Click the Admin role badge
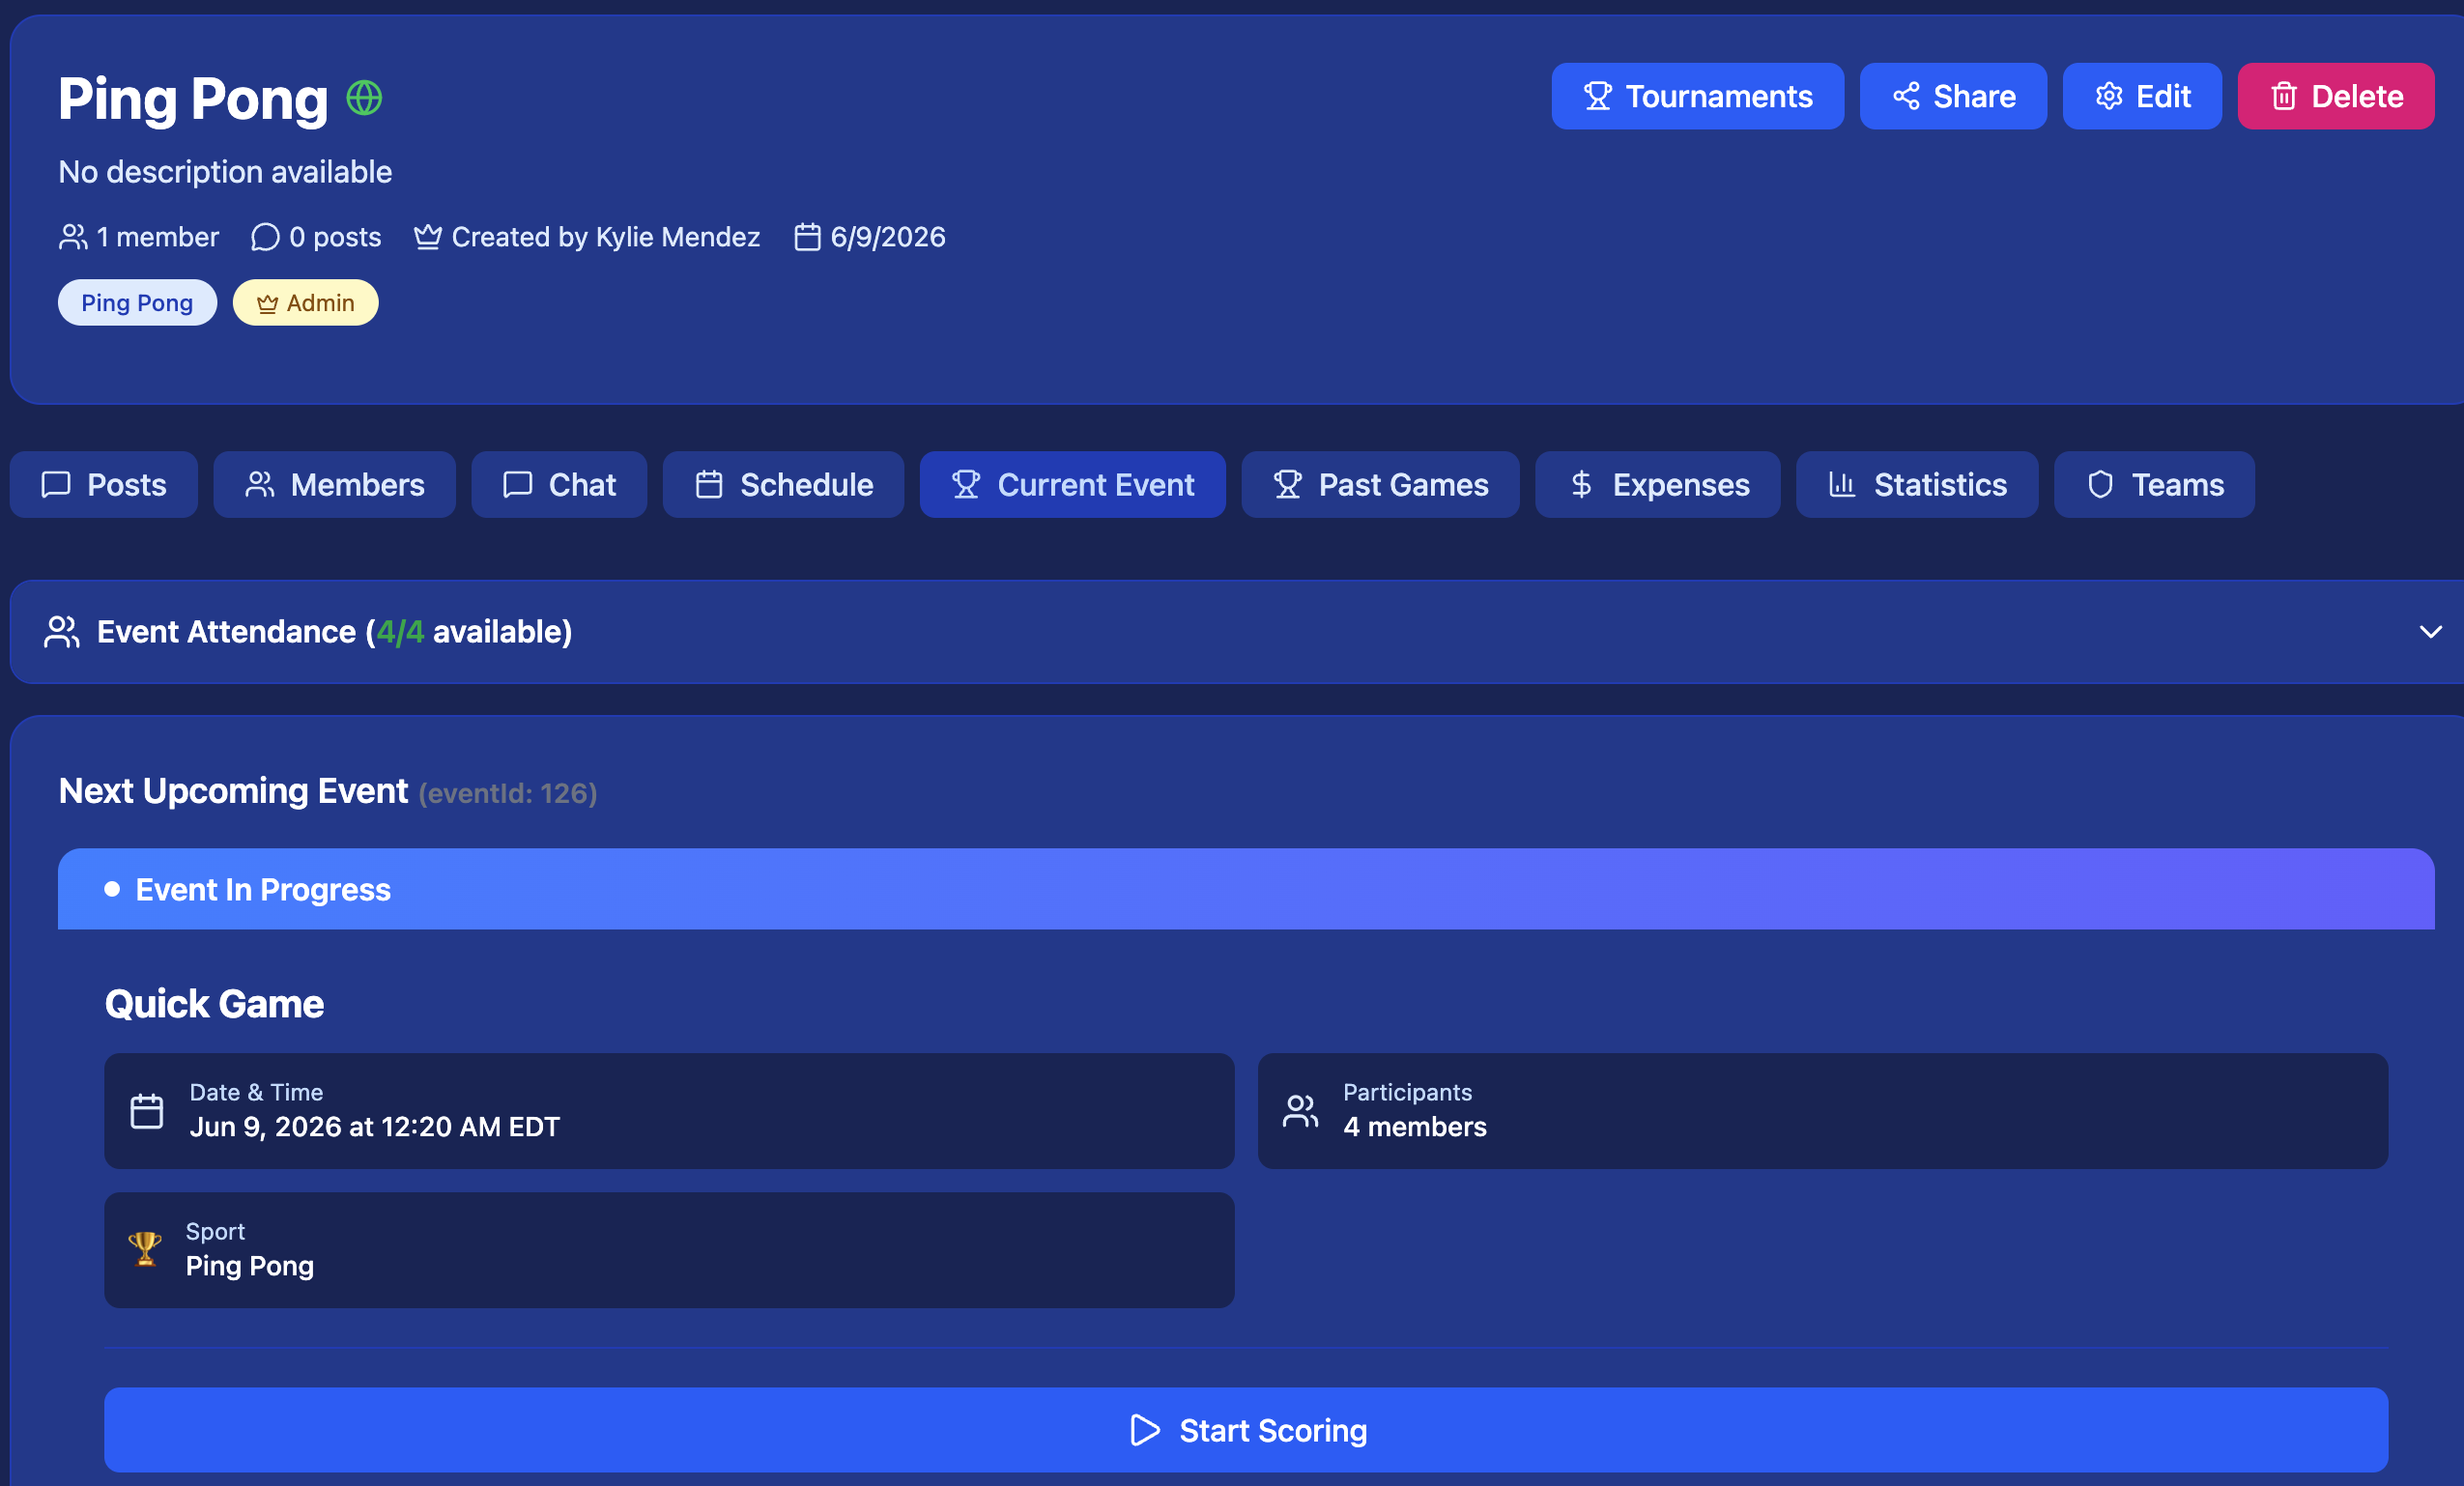 click(x=306, y=302)
